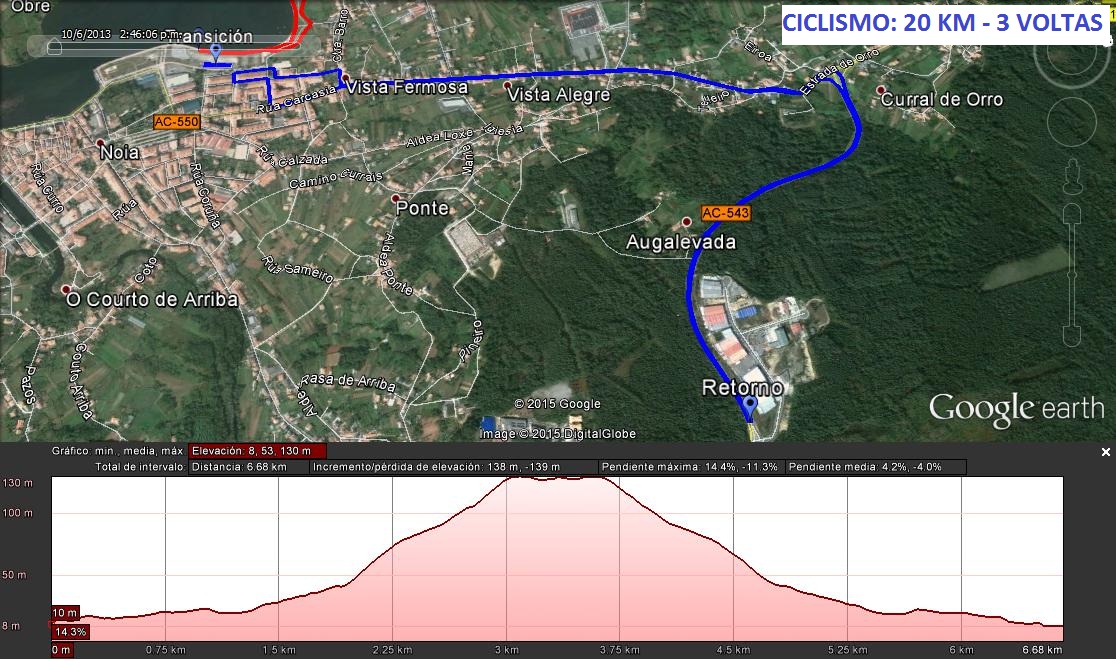This screenshot has width=1116, height=659.
Task: Click the elevation peak at 3 km
Action: click(x=507, y=479)
